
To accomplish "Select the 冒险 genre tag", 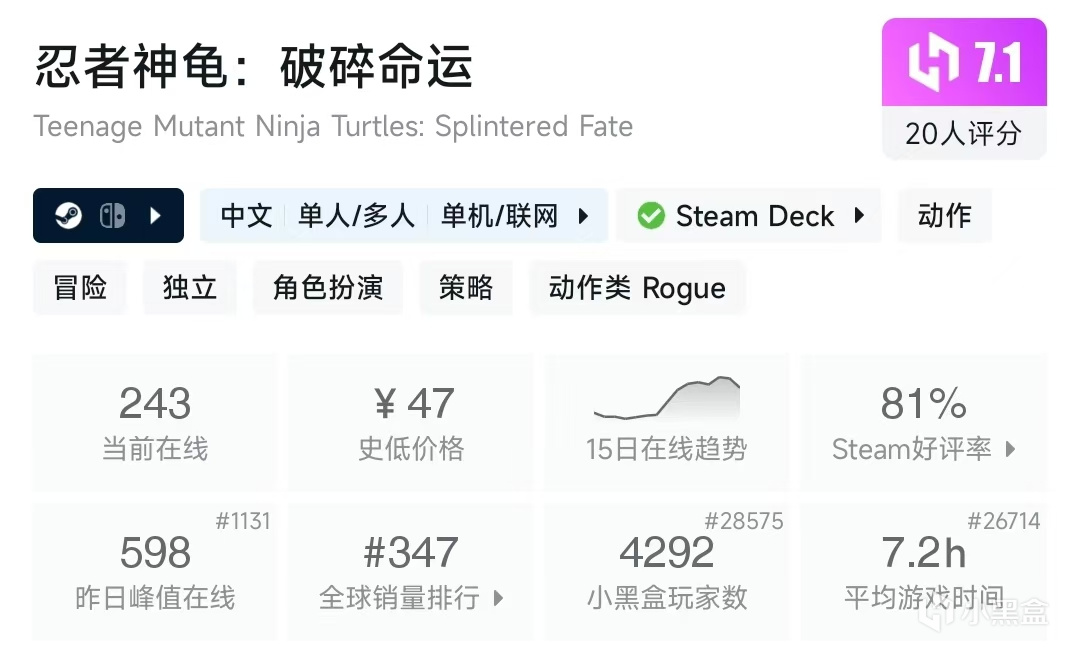I will (x=80, y=288).
